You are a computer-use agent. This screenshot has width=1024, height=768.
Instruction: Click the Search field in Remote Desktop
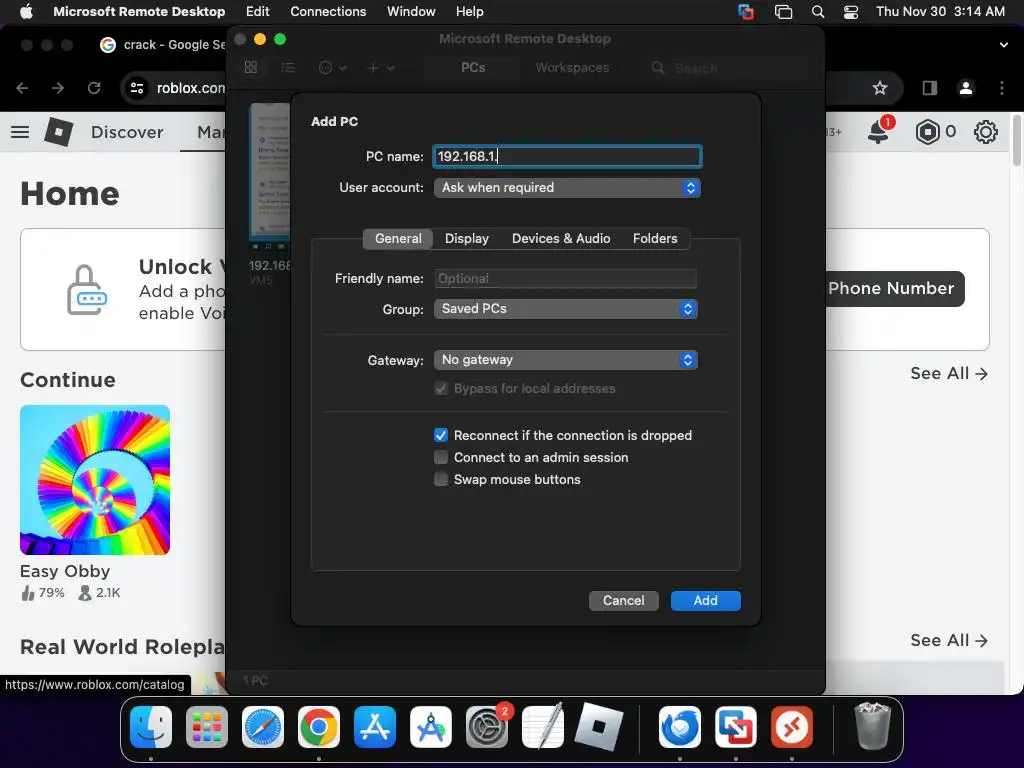[x=728, y=67]
